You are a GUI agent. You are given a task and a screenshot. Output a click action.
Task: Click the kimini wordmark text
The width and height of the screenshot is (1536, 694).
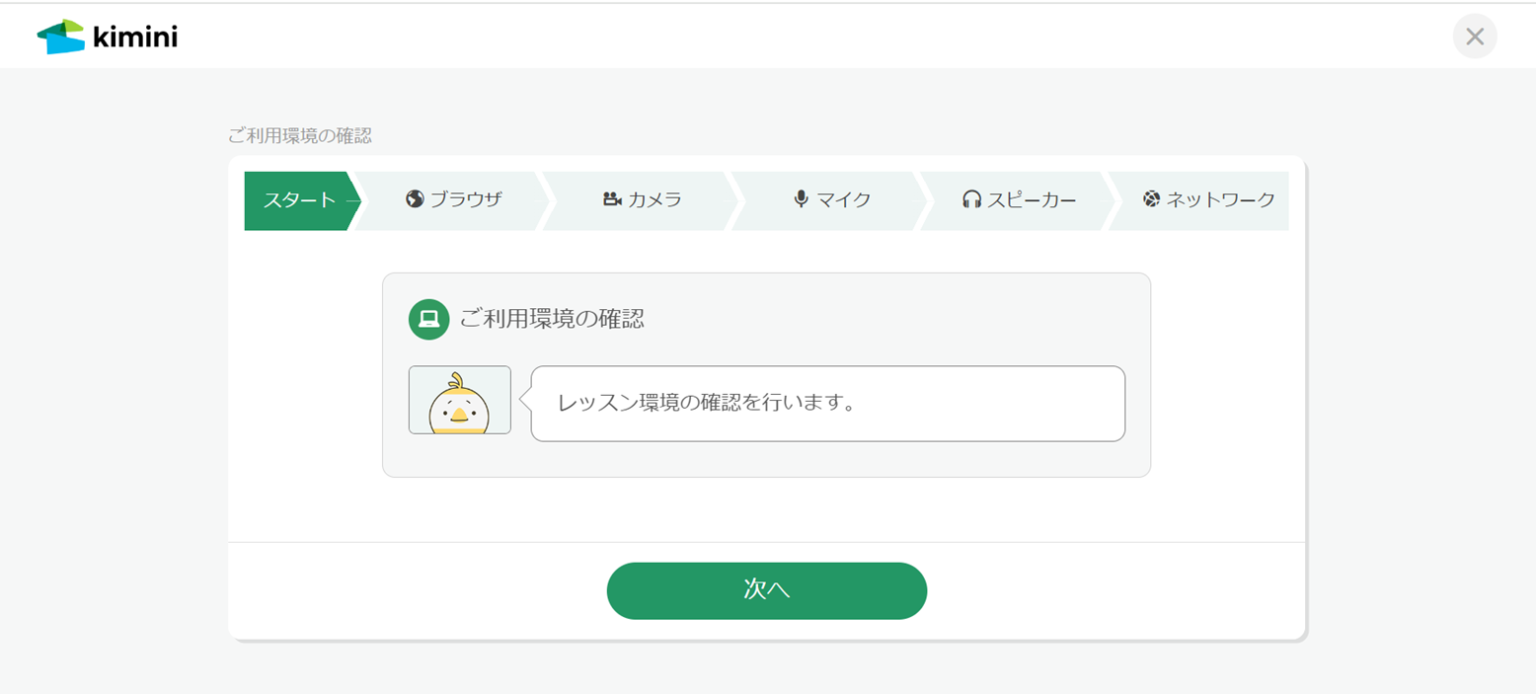pyautogui.click(x=135, y=38)
